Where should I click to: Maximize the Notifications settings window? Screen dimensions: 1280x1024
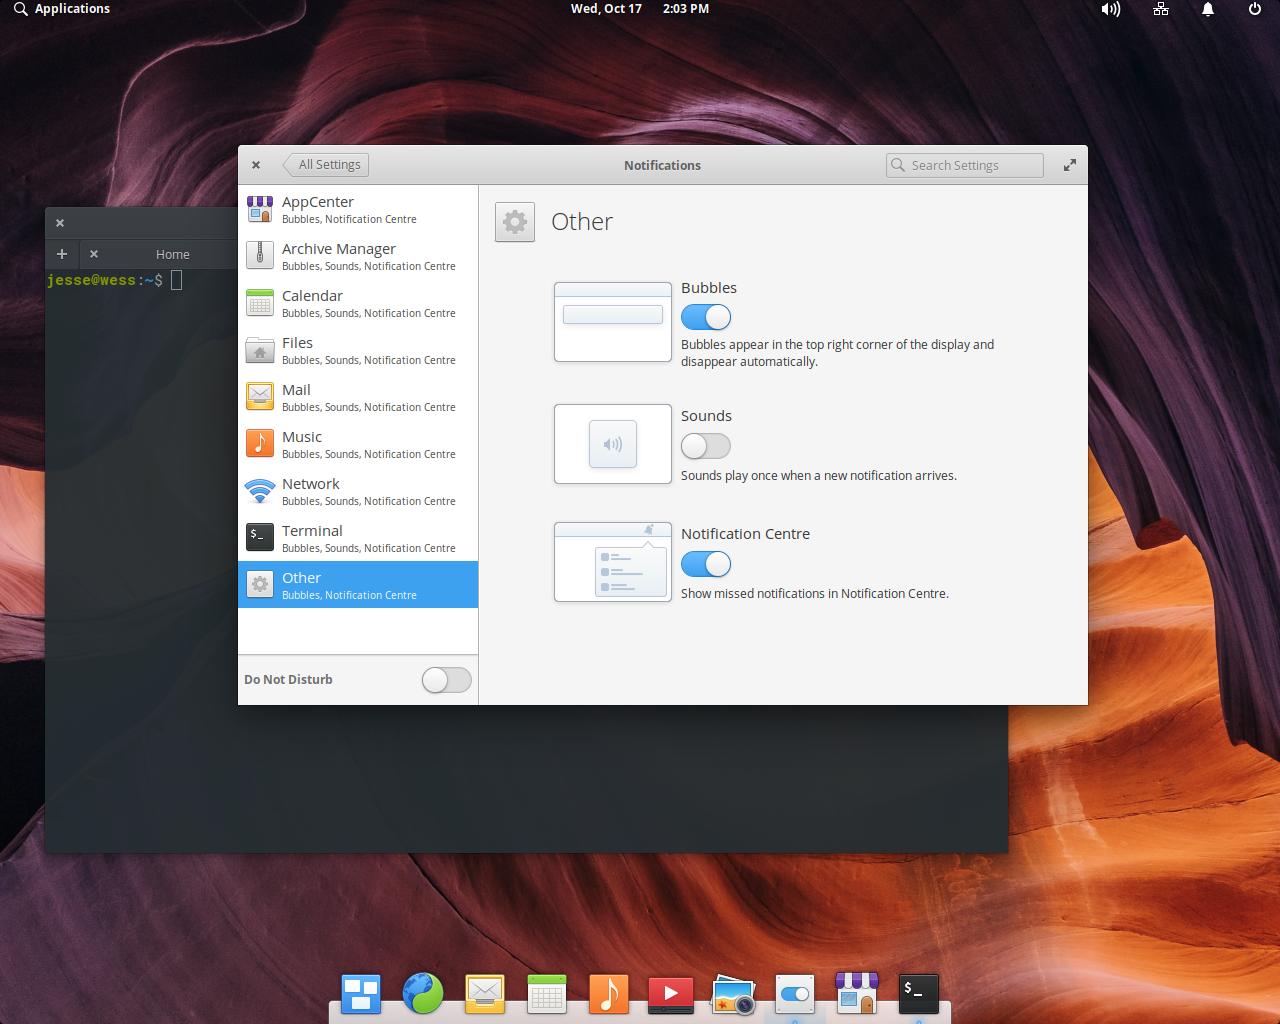[1070, 165]
